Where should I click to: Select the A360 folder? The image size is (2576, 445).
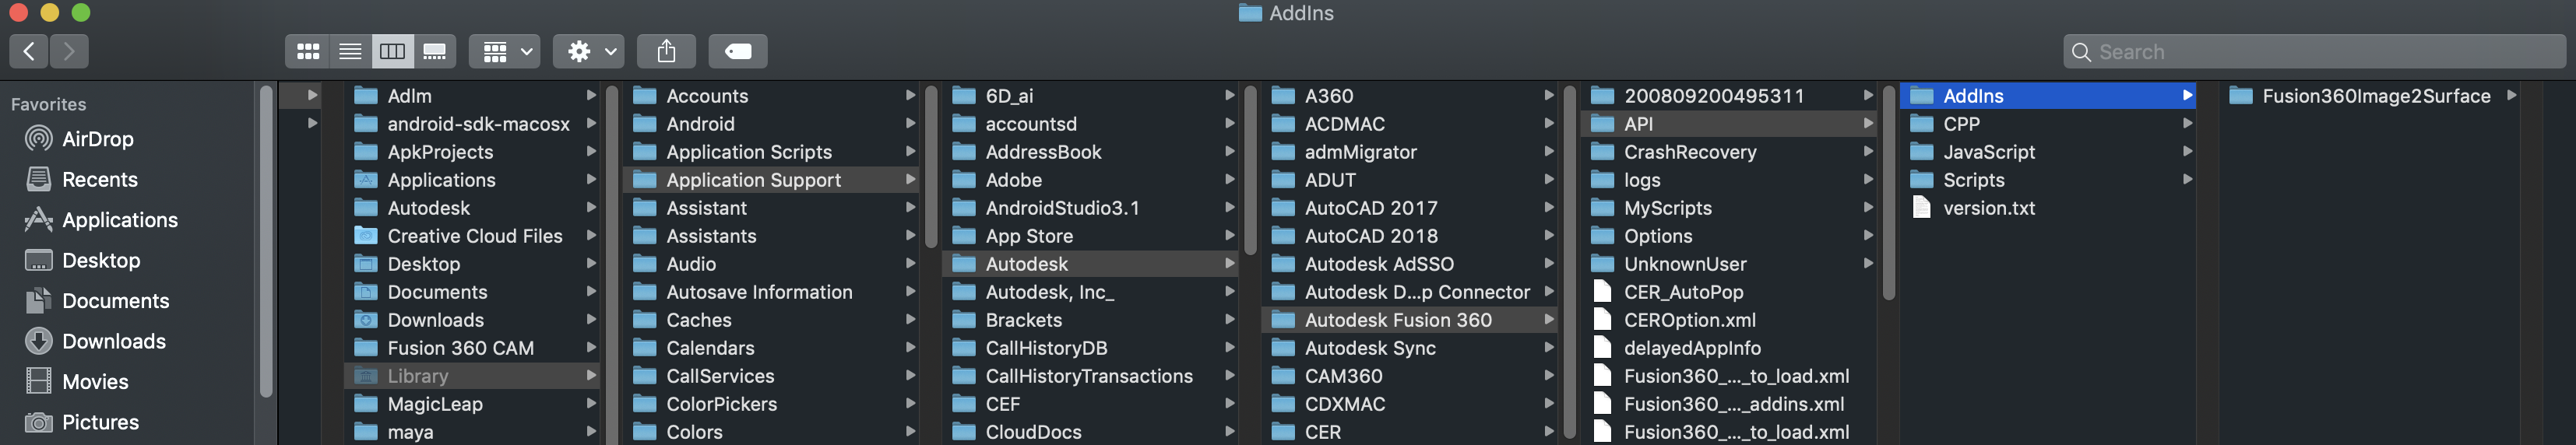(1409, 96)
